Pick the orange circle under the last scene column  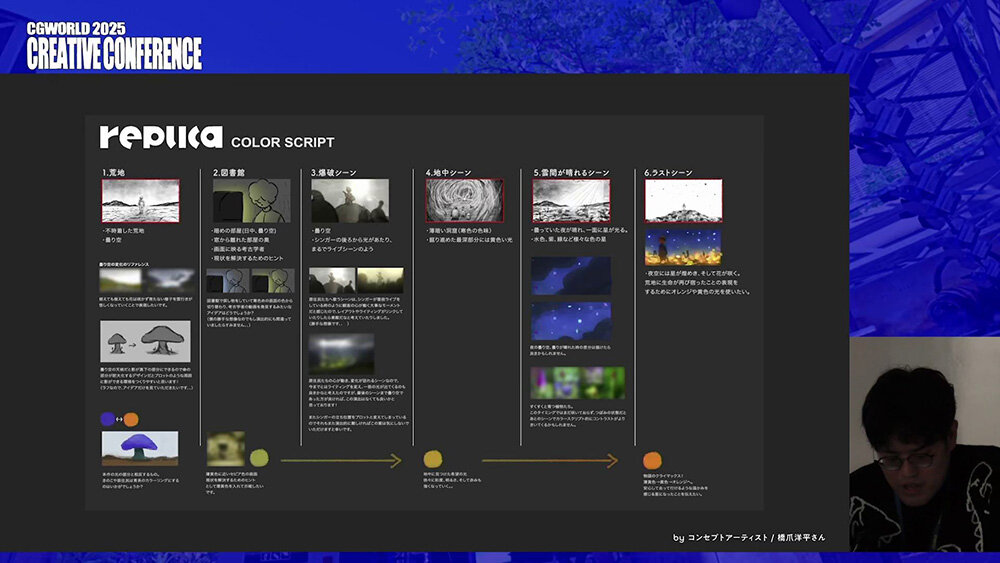click(x=653, y=460)
